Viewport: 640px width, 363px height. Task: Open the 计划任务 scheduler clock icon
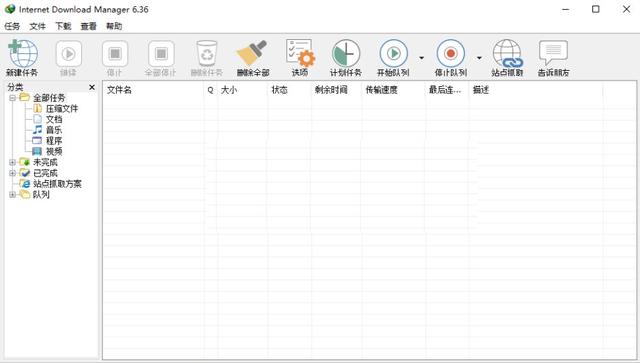click(346, 53)
